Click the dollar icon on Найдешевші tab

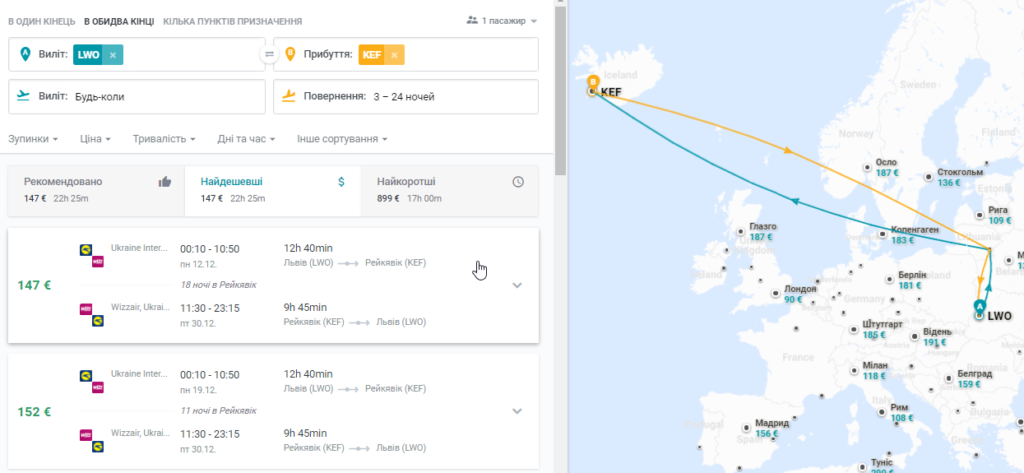click(341, 182)
